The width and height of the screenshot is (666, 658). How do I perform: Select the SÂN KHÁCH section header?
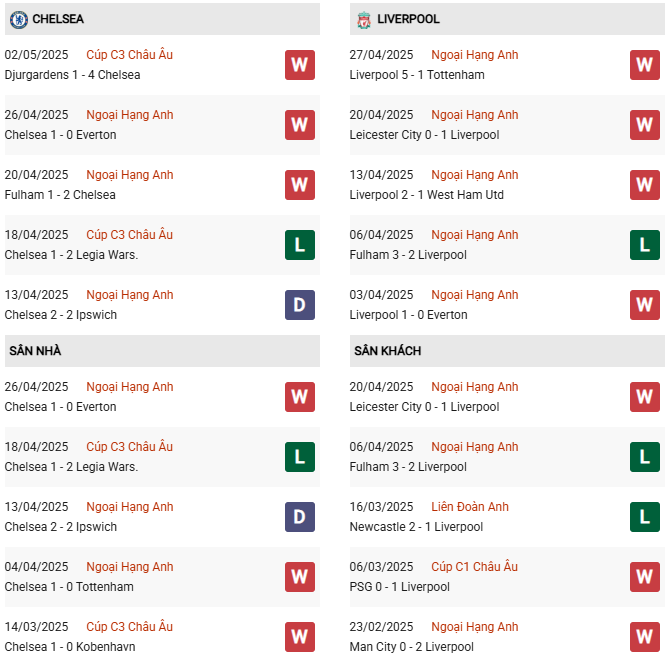click(x=507, y=351)
